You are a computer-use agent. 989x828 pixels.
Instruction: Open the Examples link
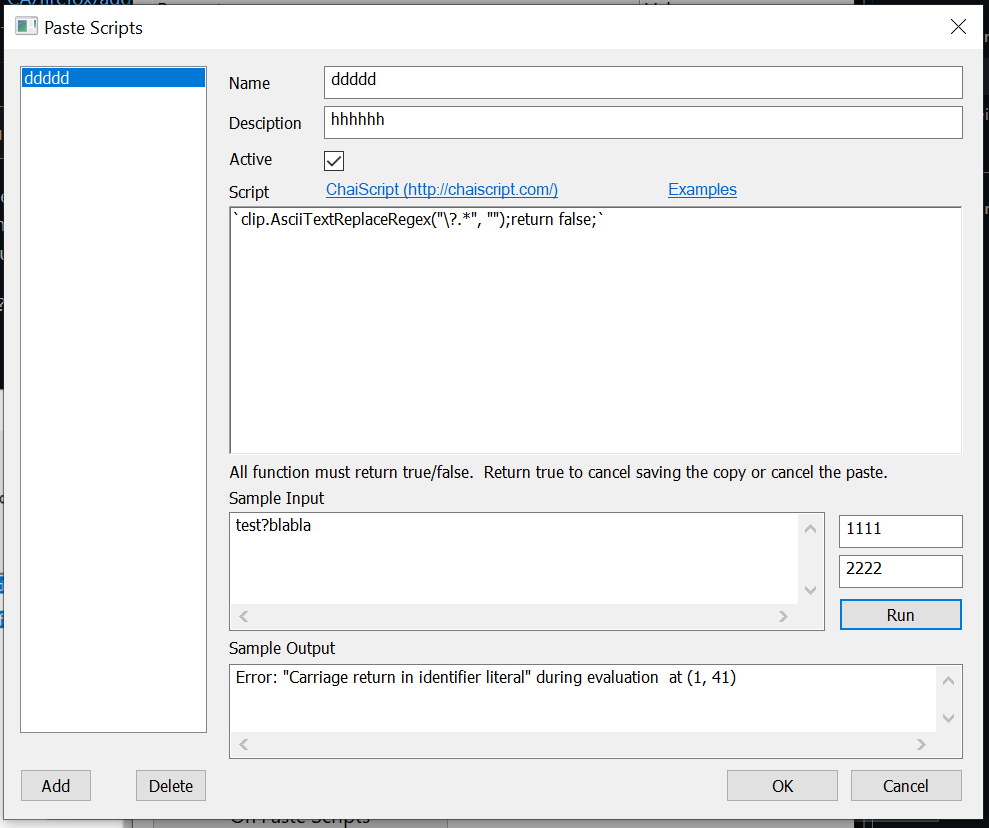(x=702, y=190)
